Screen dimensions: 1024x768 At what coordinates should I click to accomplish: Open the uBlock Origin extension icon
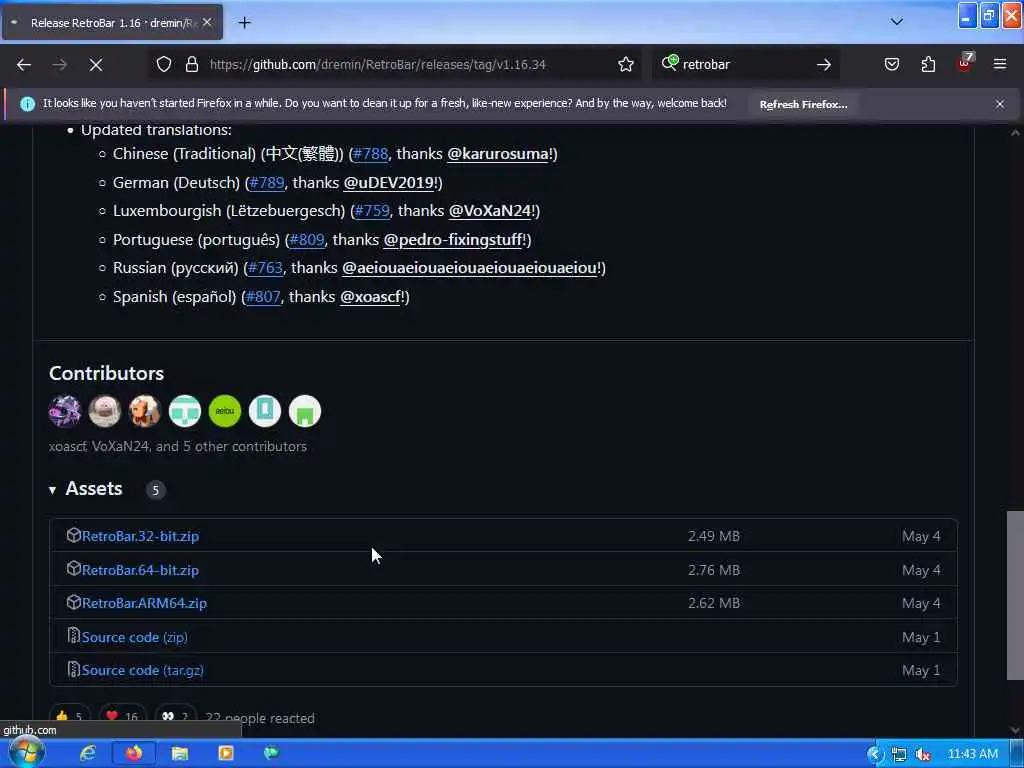(x=965, y=63)
